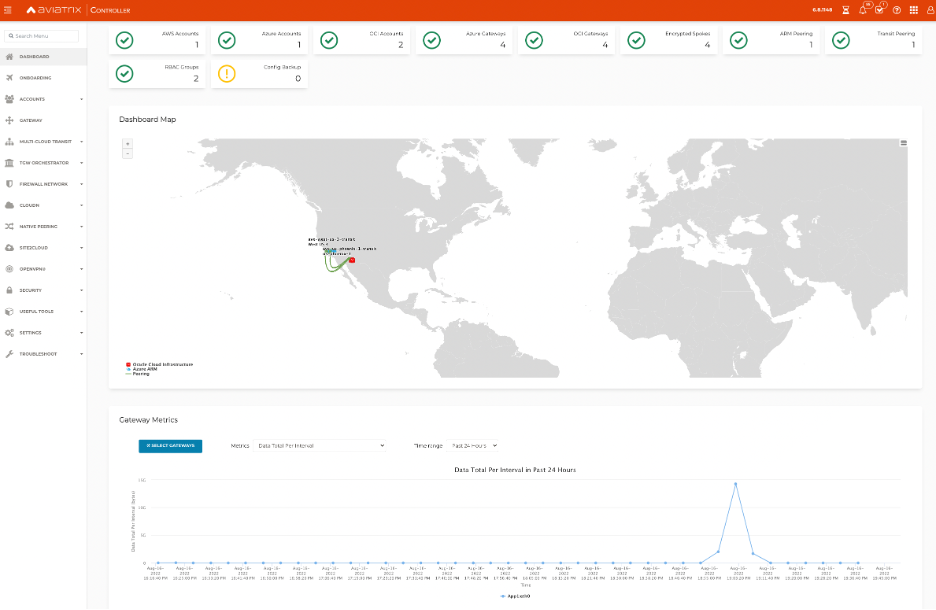Viewport: 936px width, 610px height.
Task: Click the tasks checkmark icon in the header
Action: [x=879, y=10]
